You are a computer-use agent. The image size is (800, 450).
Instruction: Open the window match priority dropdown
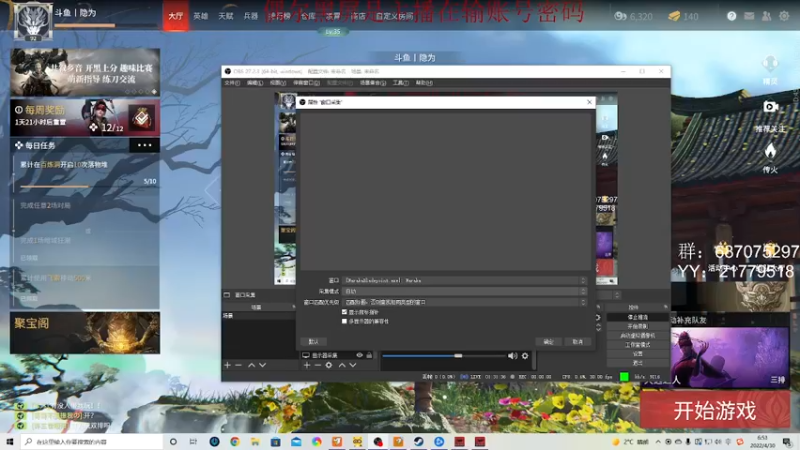pos(464,302)
